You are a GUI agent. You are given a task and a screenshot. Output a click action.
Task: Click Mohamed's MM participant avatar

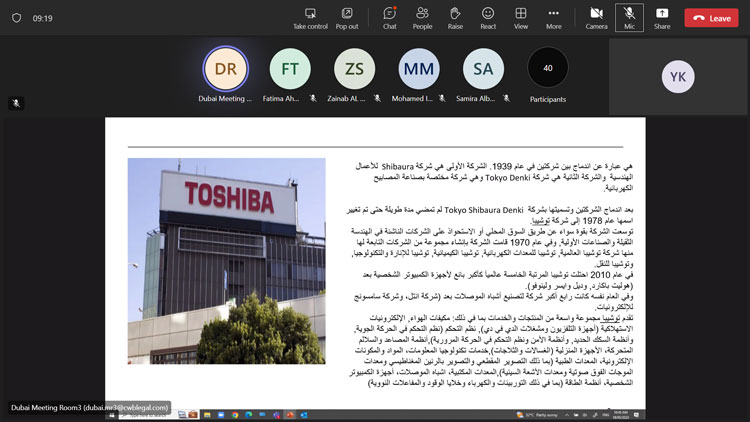(x=418, y=68)
